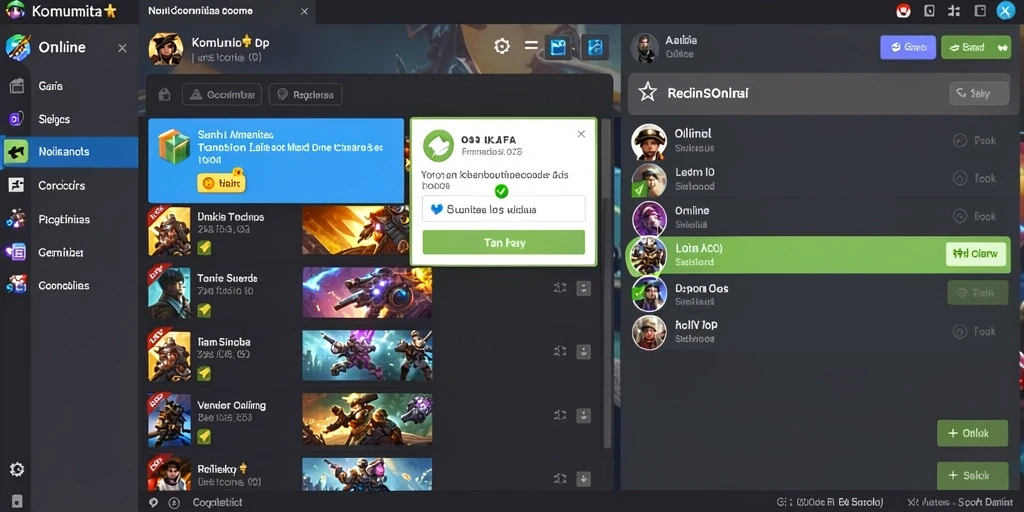Expand the dropdown arrow on Tonie Suerds row
Screen dimensions: 1024x512
pos(583,288)
